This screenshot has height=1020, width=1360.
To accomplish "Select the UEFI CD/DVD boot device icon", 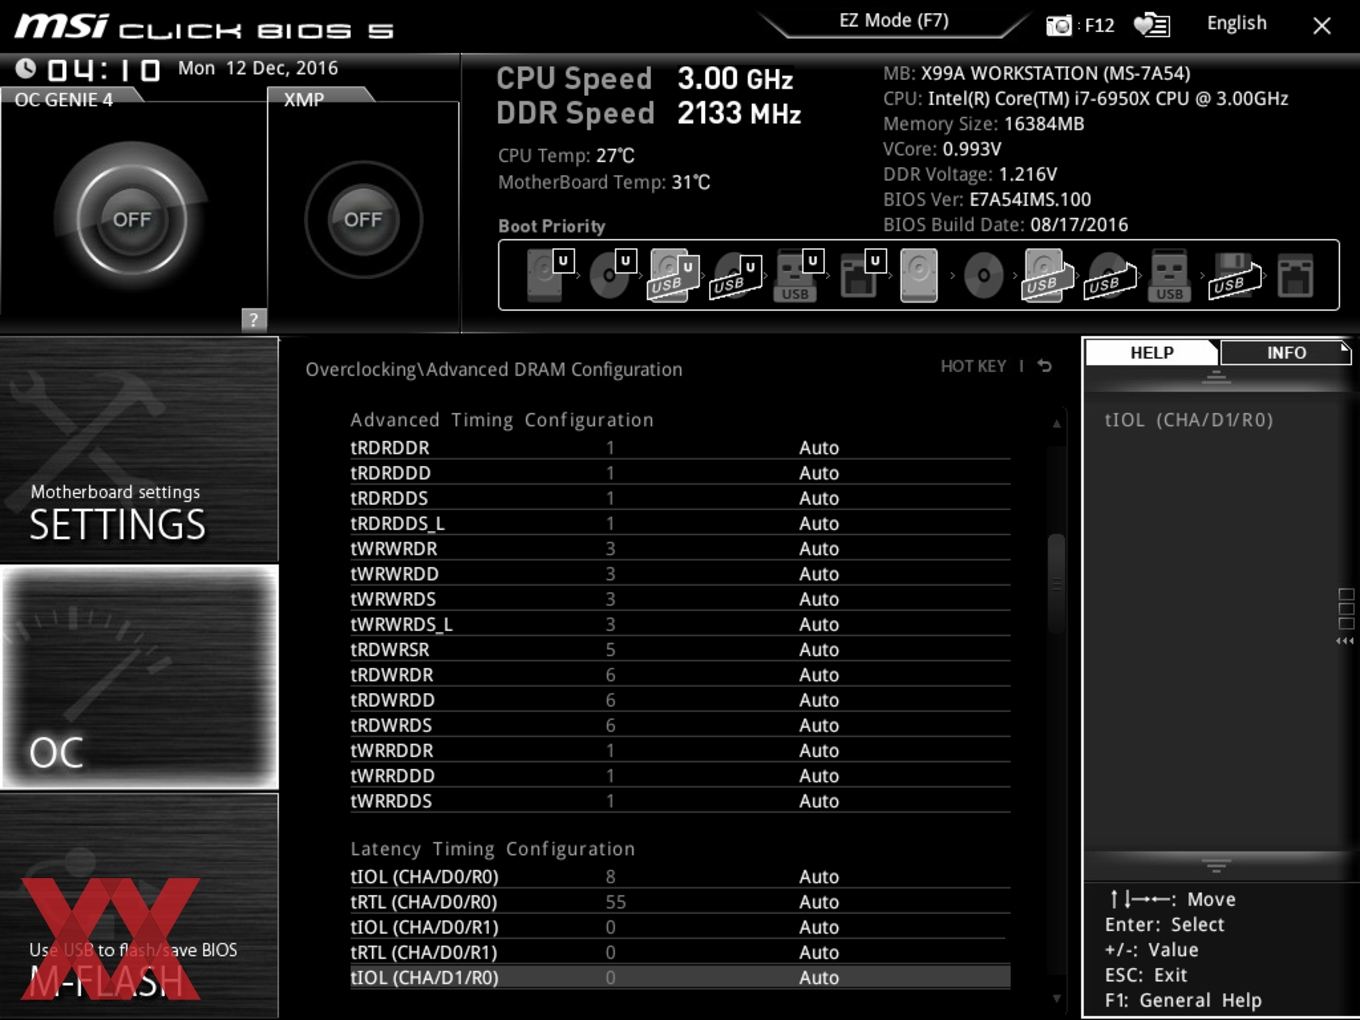I will click(x=611, y=275).
